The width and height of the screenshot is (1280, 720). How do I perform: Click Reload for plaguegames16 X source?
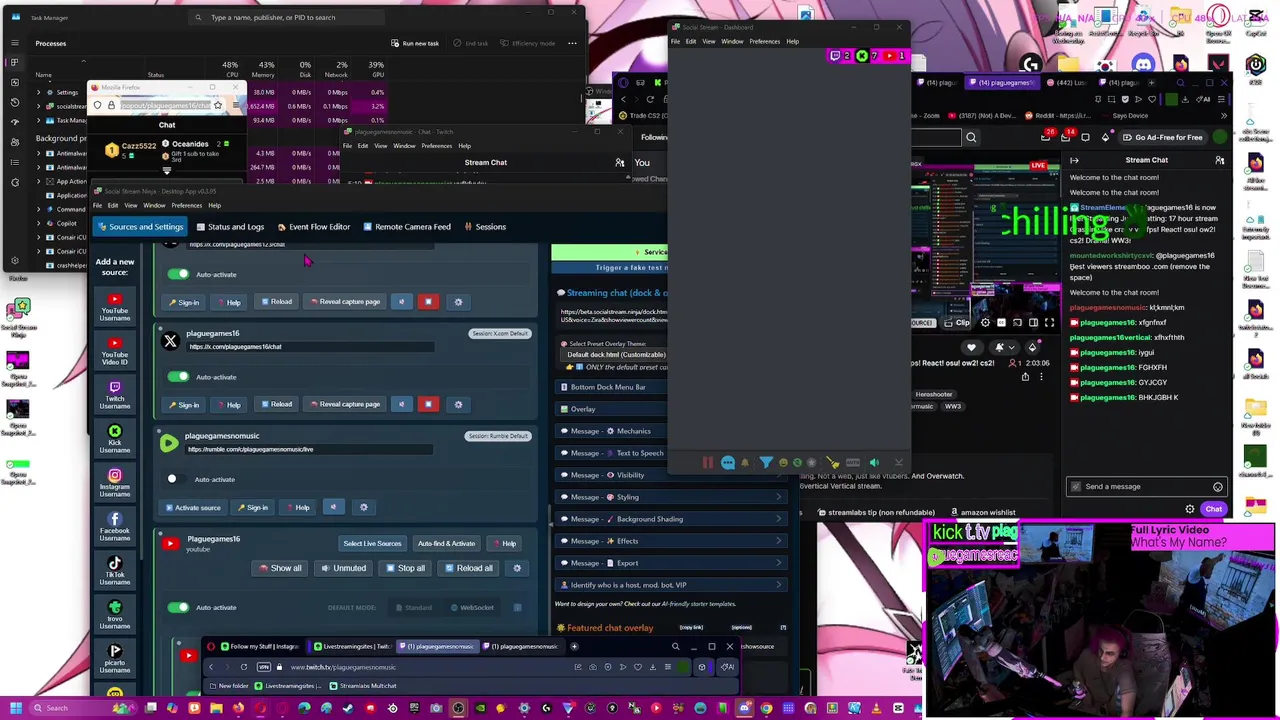tap(276, 404)
